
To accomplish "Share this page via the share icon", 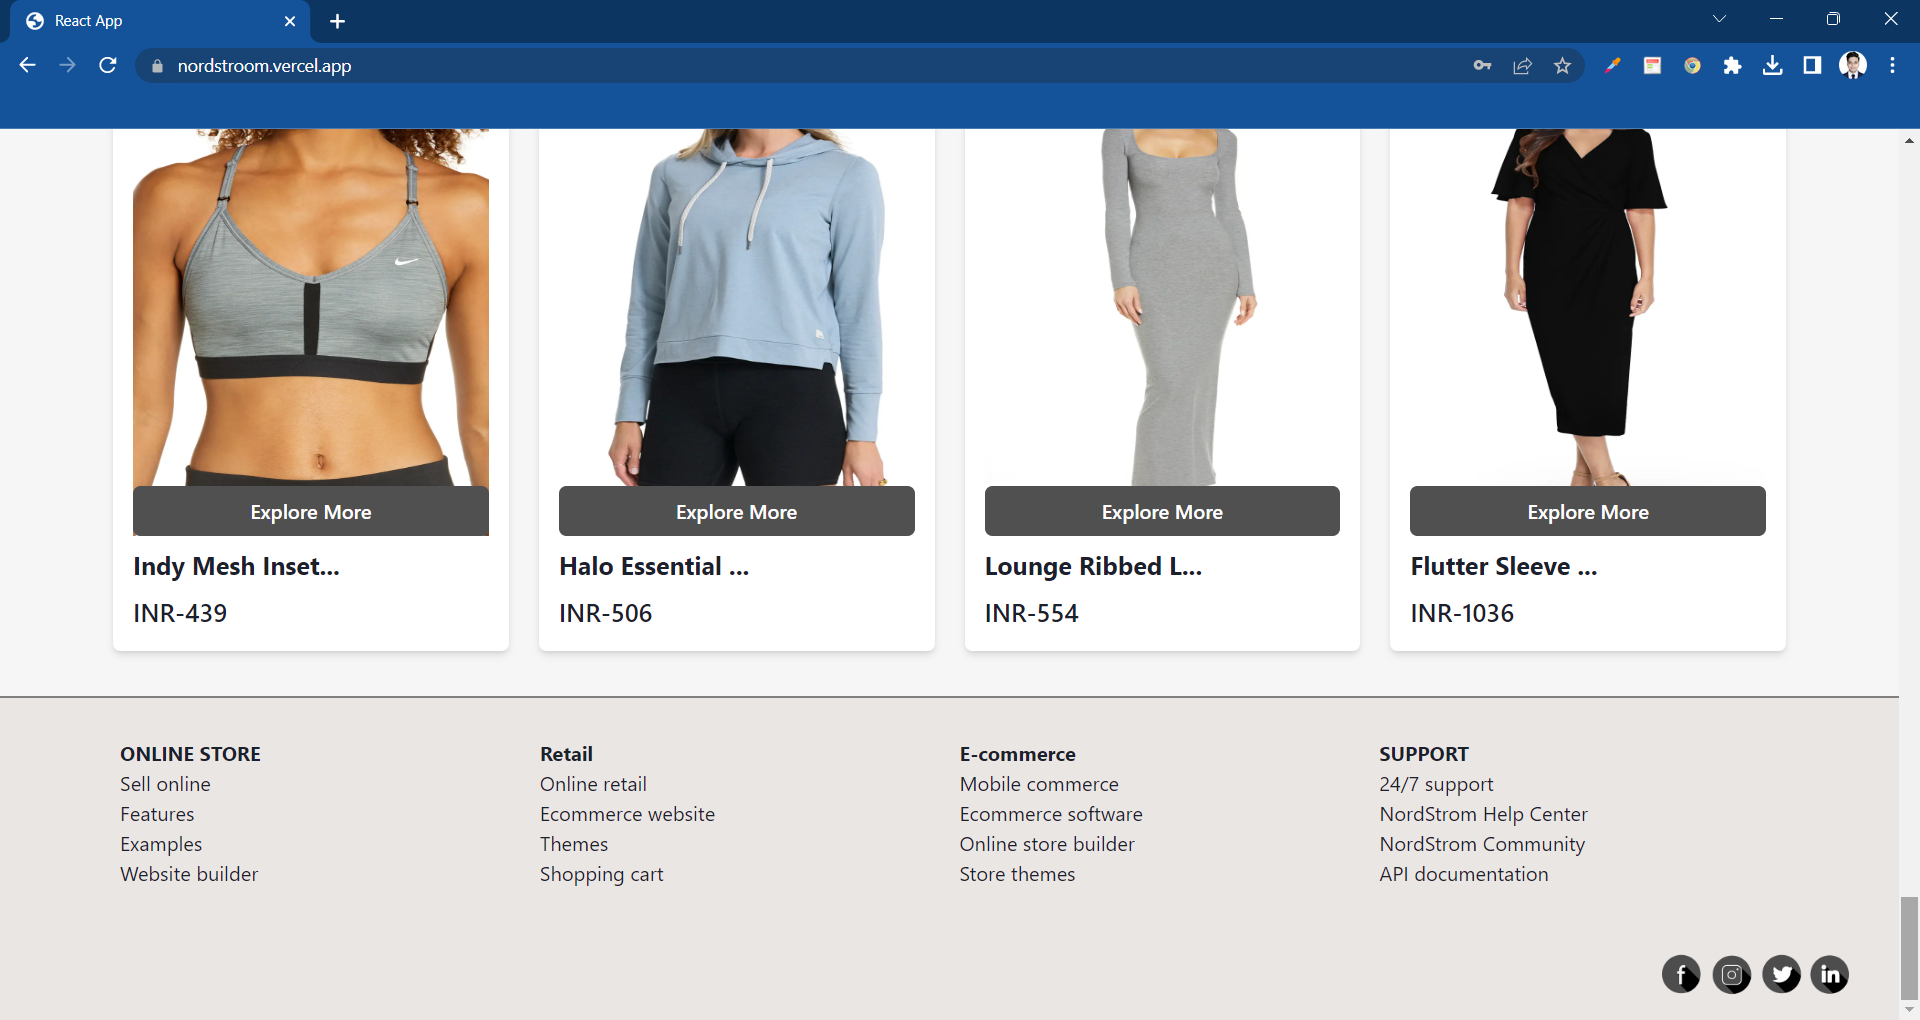I will (1522, 66).
